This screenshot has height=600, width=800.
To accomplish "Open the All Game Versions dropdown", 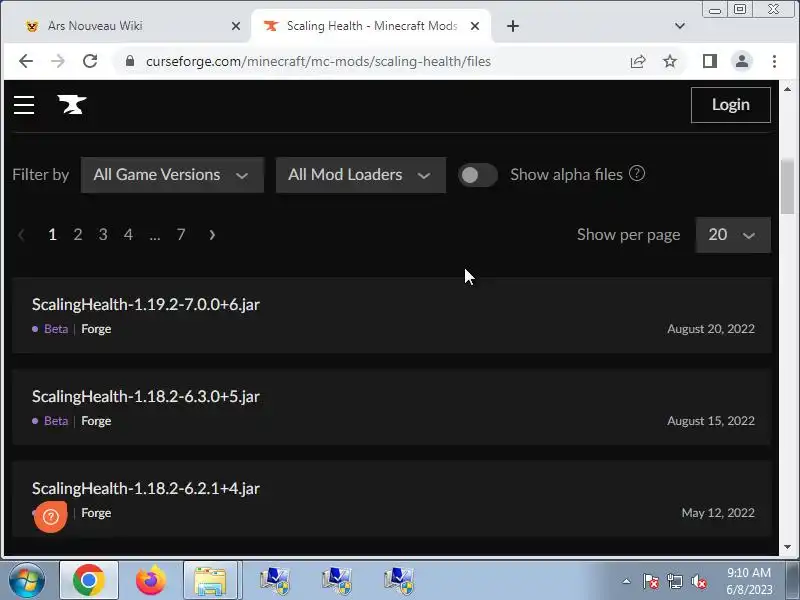I will [x=172, y=175].
